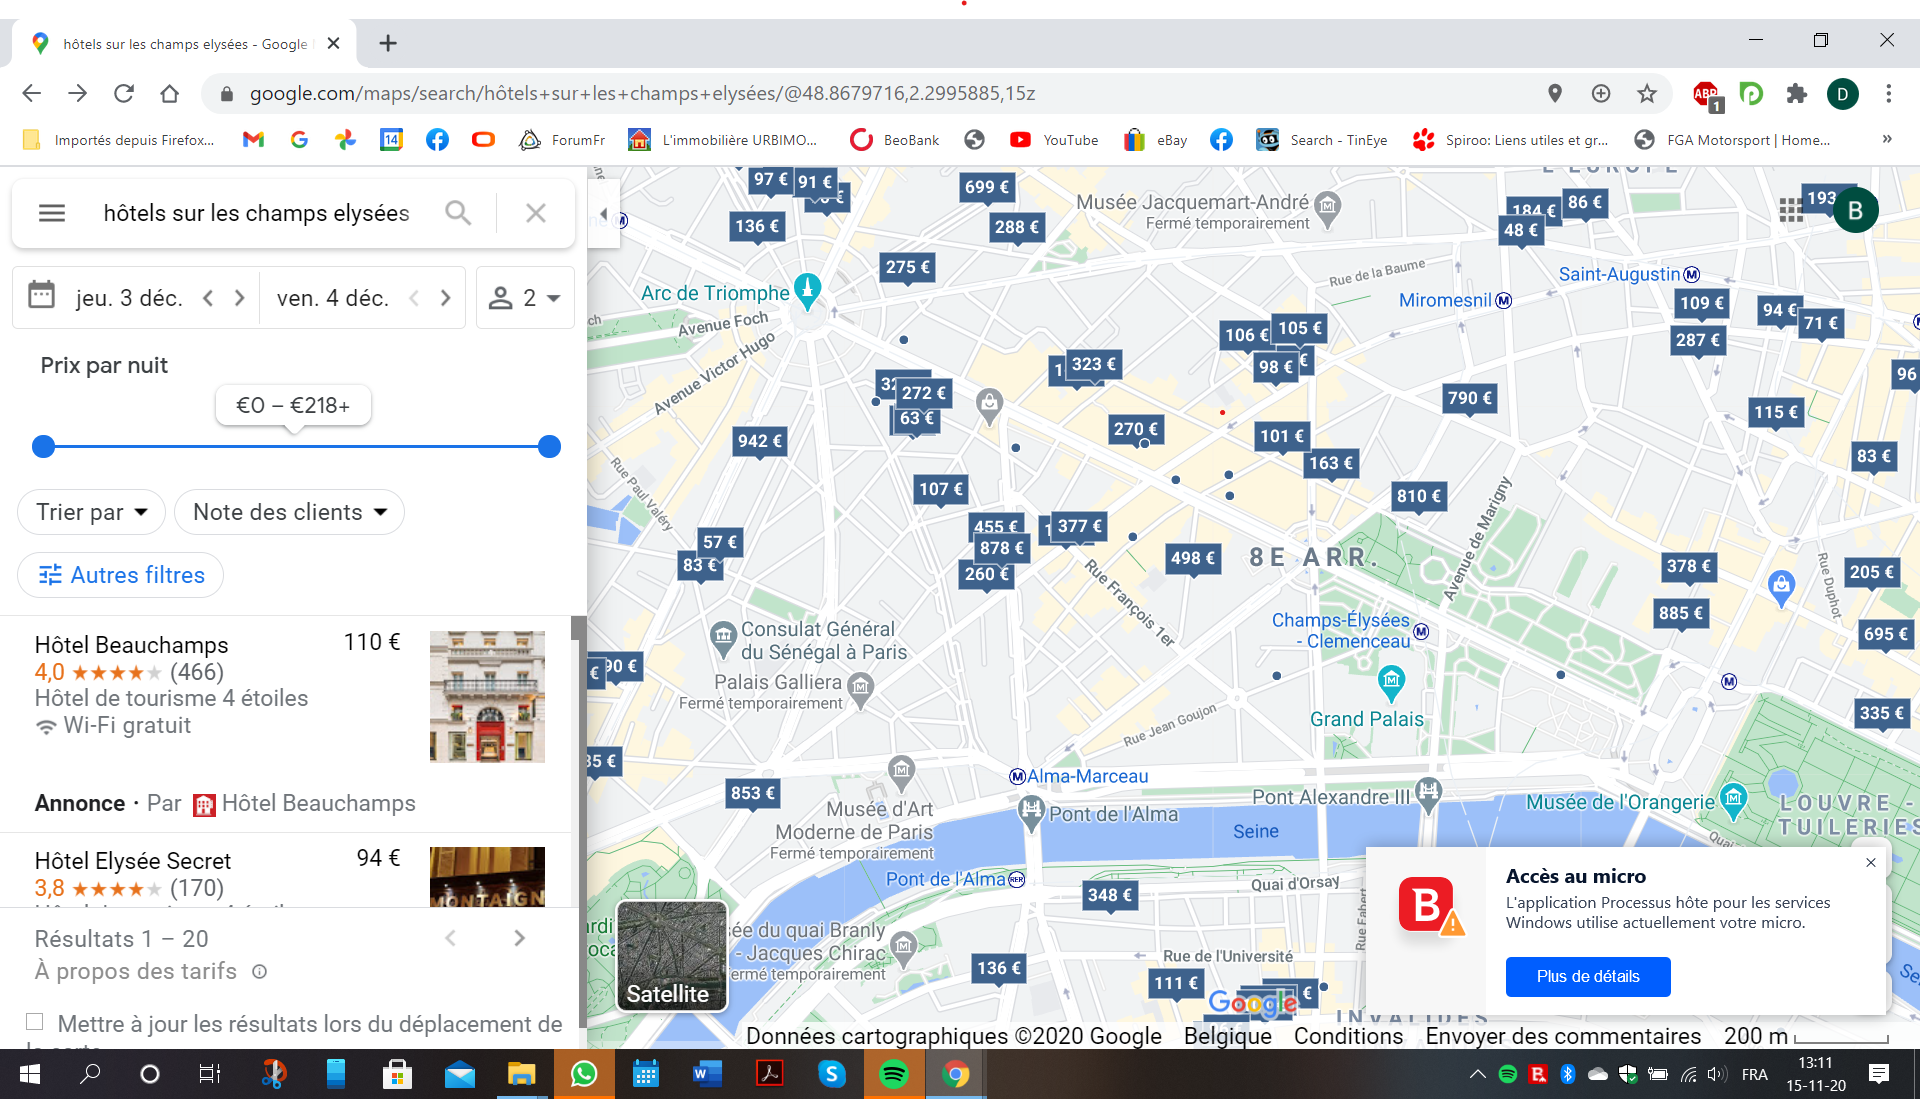Click the magnifier search icon in search box

[458, 213]
